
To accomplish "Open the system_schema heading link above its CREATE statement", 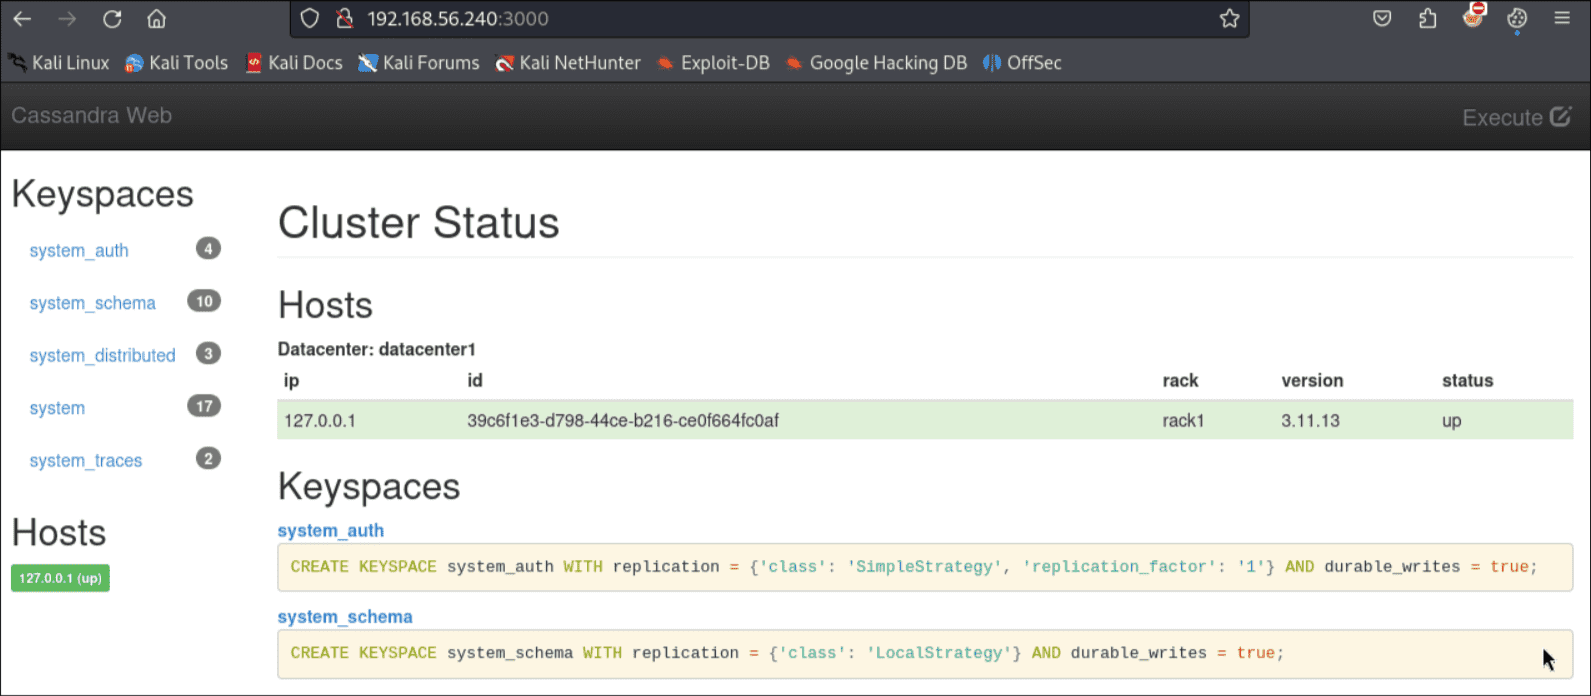I will pos(345,617).
